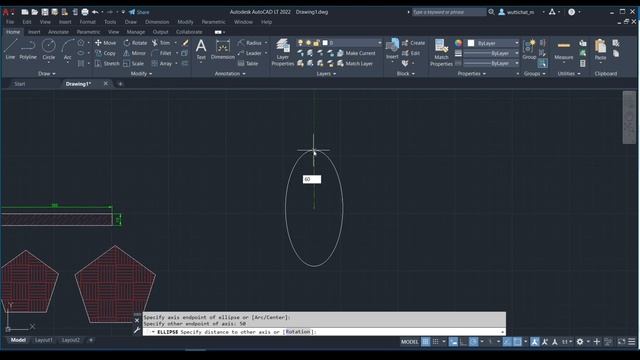Screen dimensions: 640x360
Task: Click the Measure tool
Action: point(564,50)
